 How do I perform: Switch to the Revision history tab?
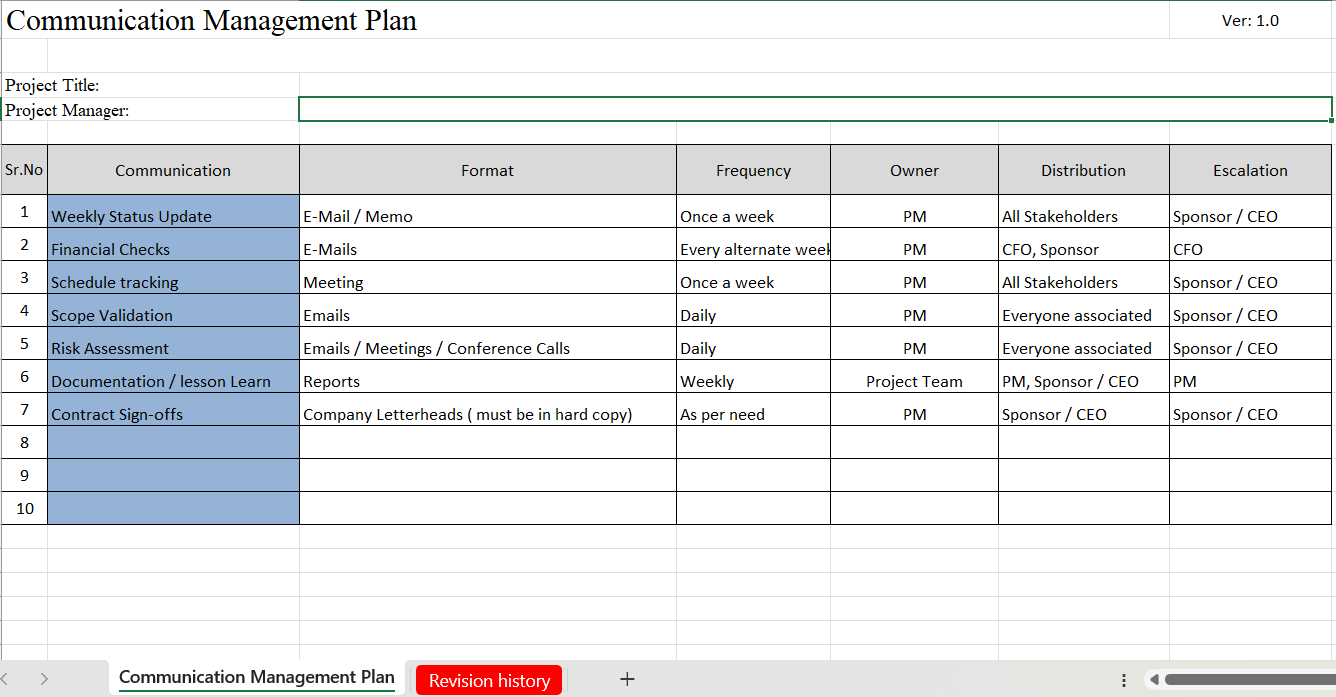click(x=488, y=680)
